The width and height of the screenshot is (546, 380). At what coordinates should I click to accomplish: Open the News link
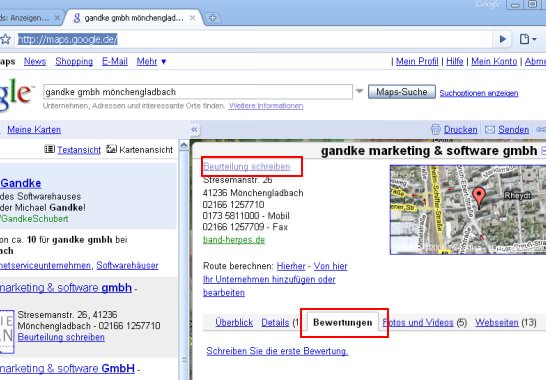tap(35, 61)
